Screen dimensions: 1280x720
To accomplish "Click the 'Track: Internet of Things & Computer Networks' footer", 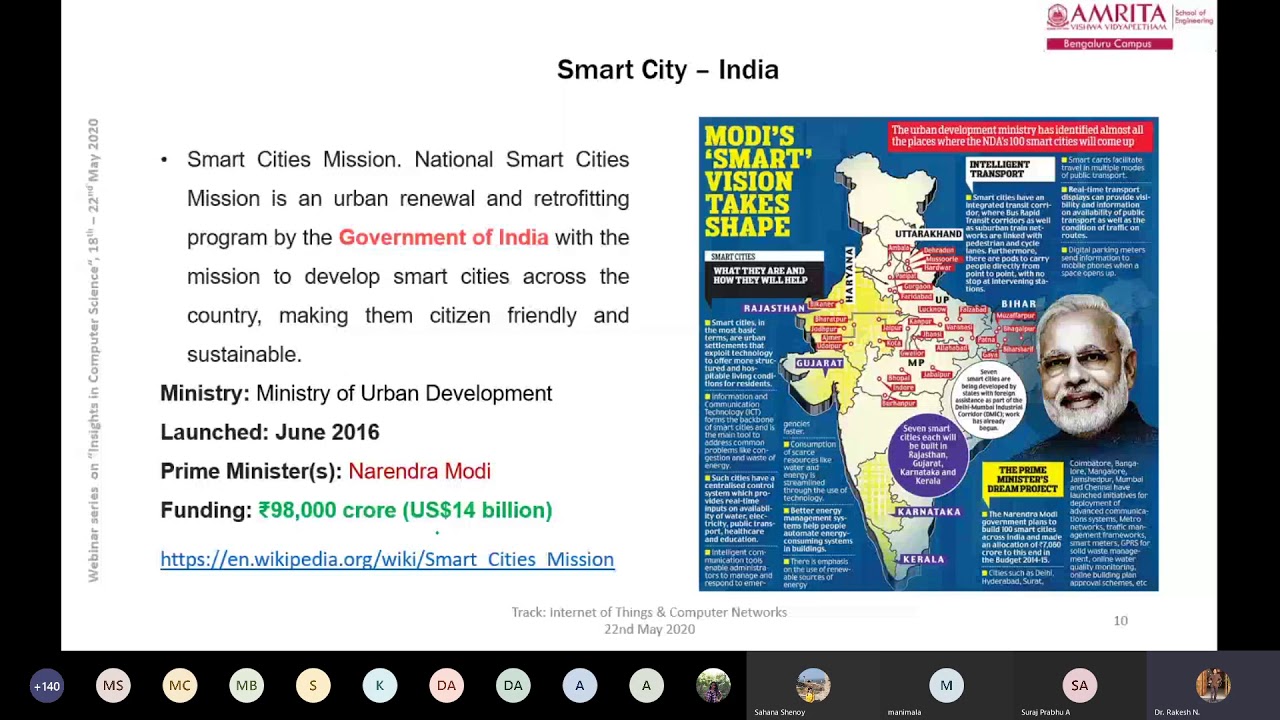I will [x=649, y=612].
